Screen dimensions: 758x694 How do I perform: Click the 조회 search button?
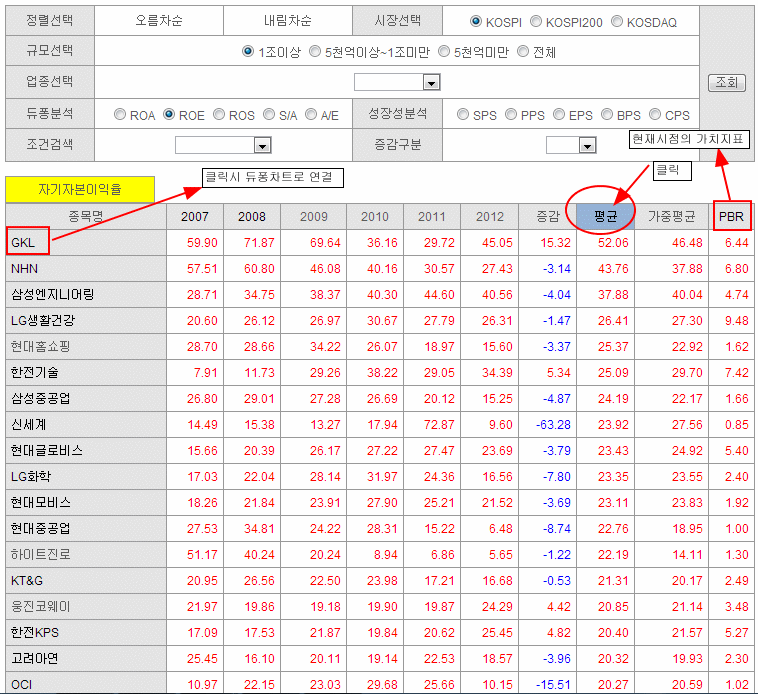coord(727,83)
